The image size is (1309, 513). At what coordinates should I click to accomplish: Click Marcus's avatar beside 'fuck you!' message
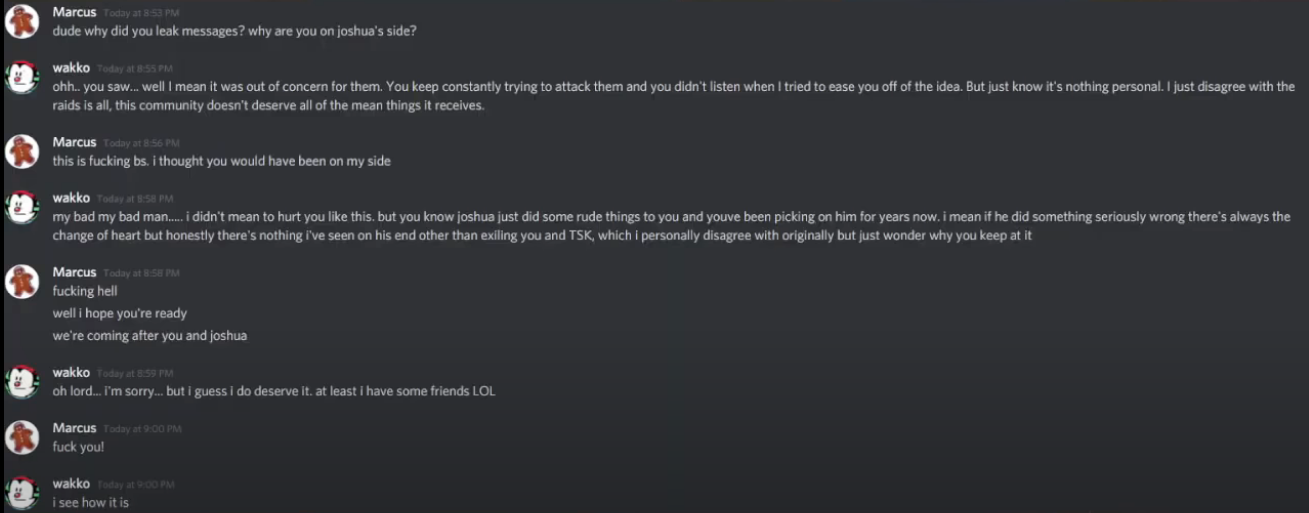[22, 437]
